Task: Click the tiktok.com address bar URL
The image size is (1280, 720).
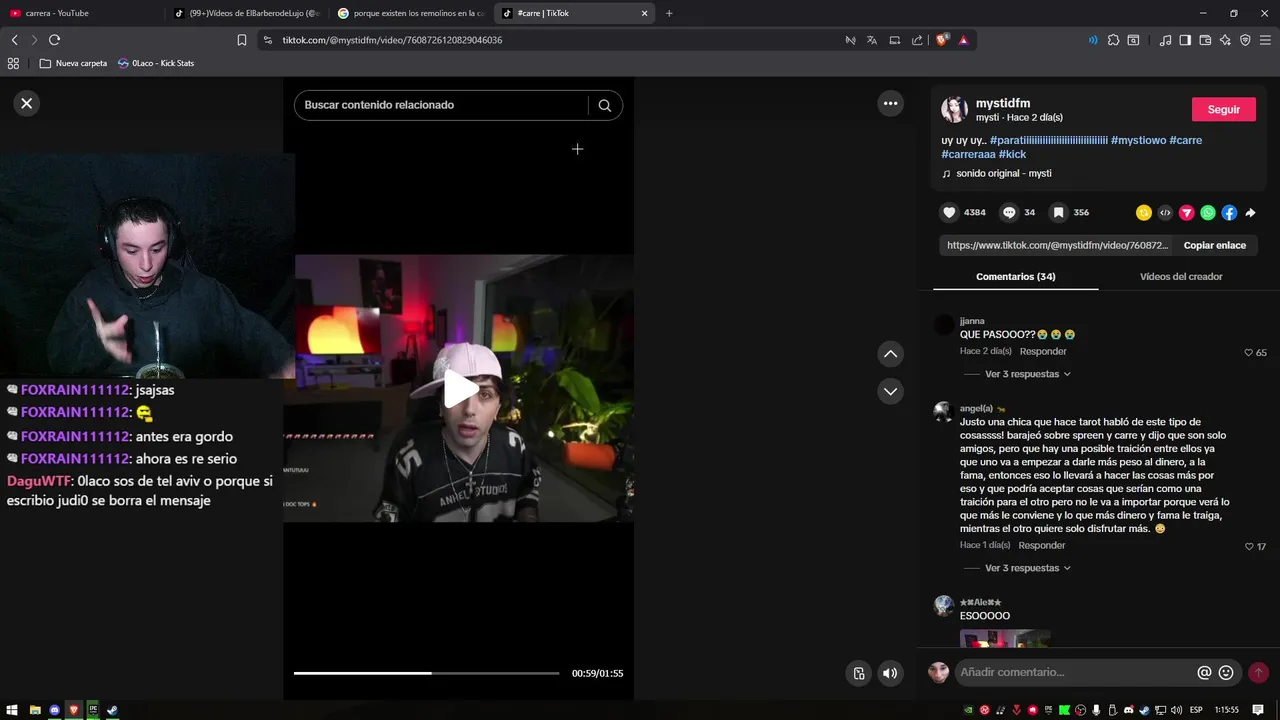Action: click(392, 40)
